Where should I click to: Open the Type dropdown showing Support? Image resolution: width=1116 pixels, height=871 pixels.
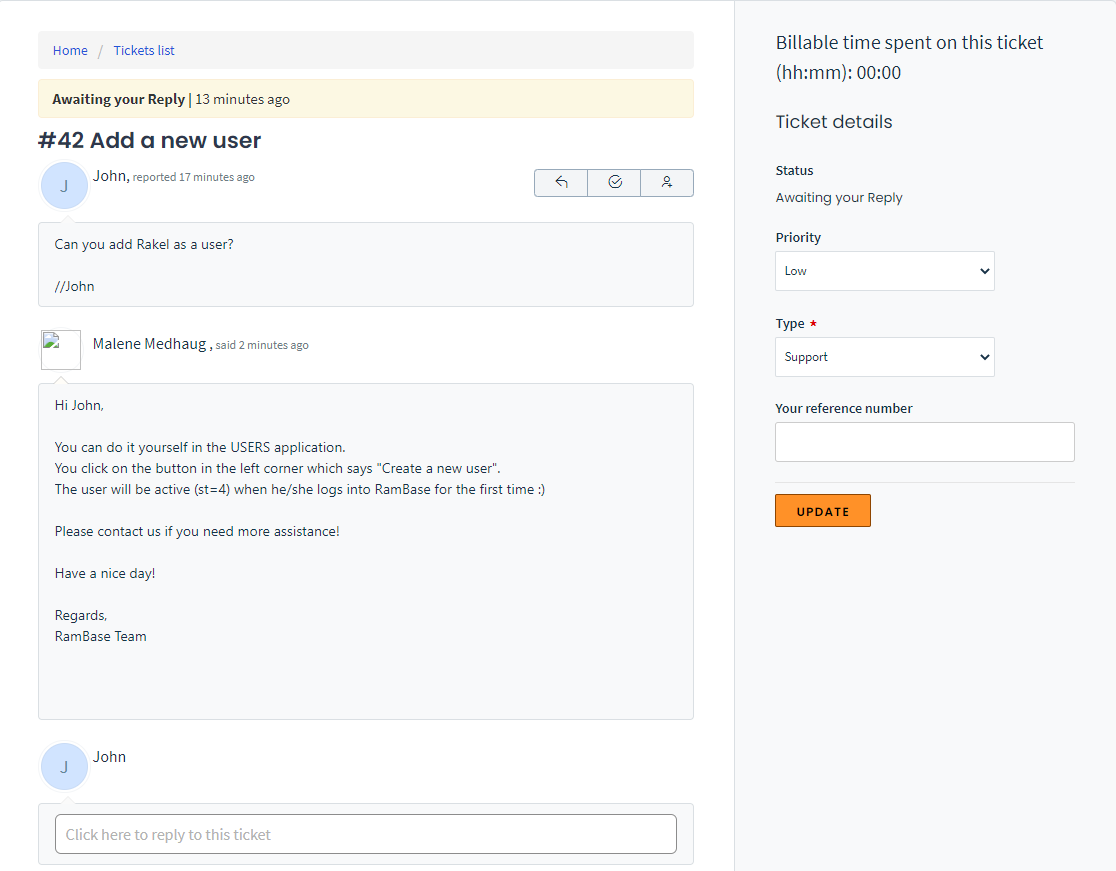[884, 357]
